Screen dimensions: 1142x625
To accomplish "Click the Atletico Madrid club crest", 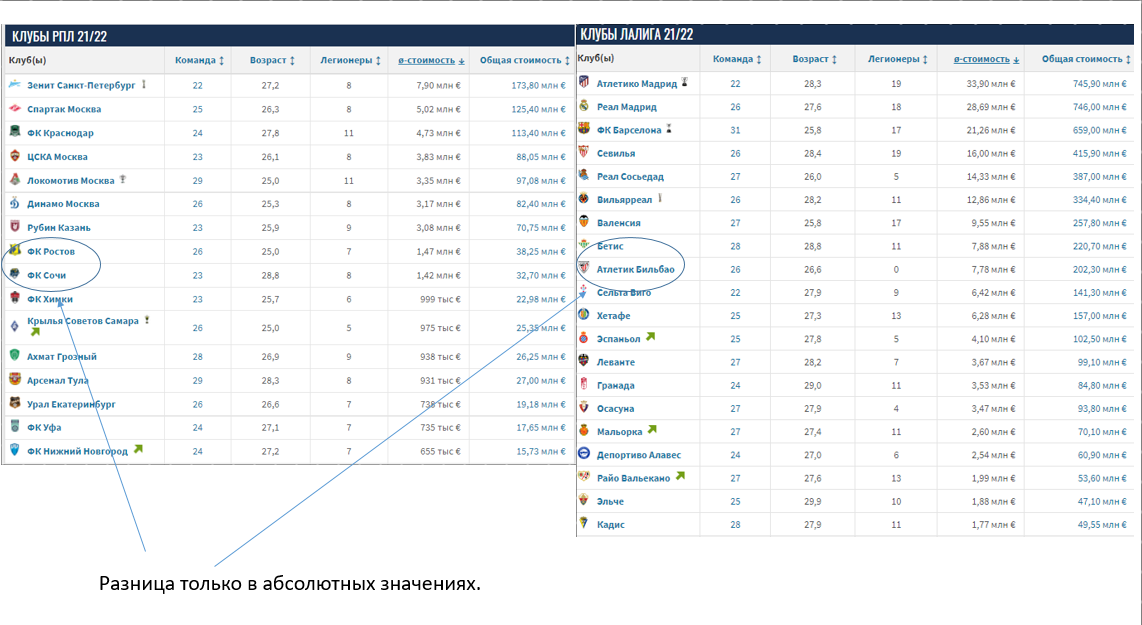I will [x=584, y=82].
